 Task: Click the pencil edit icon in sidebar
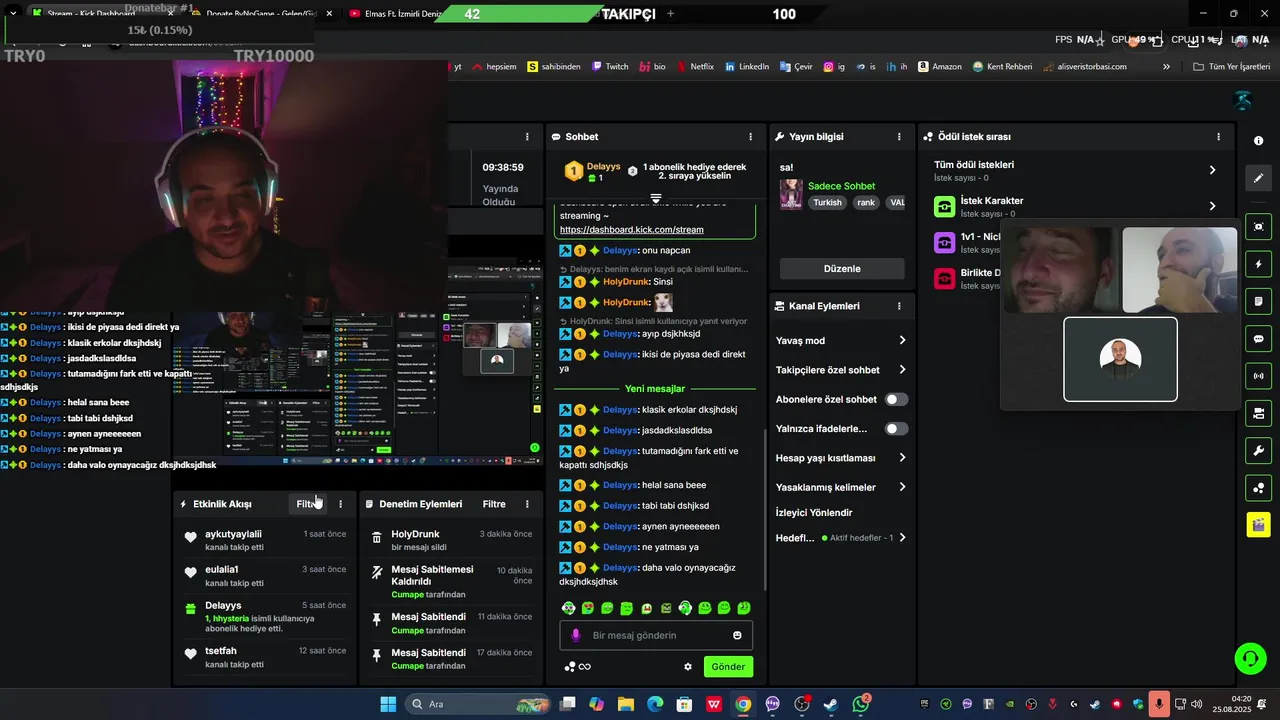click(1258, 178)
